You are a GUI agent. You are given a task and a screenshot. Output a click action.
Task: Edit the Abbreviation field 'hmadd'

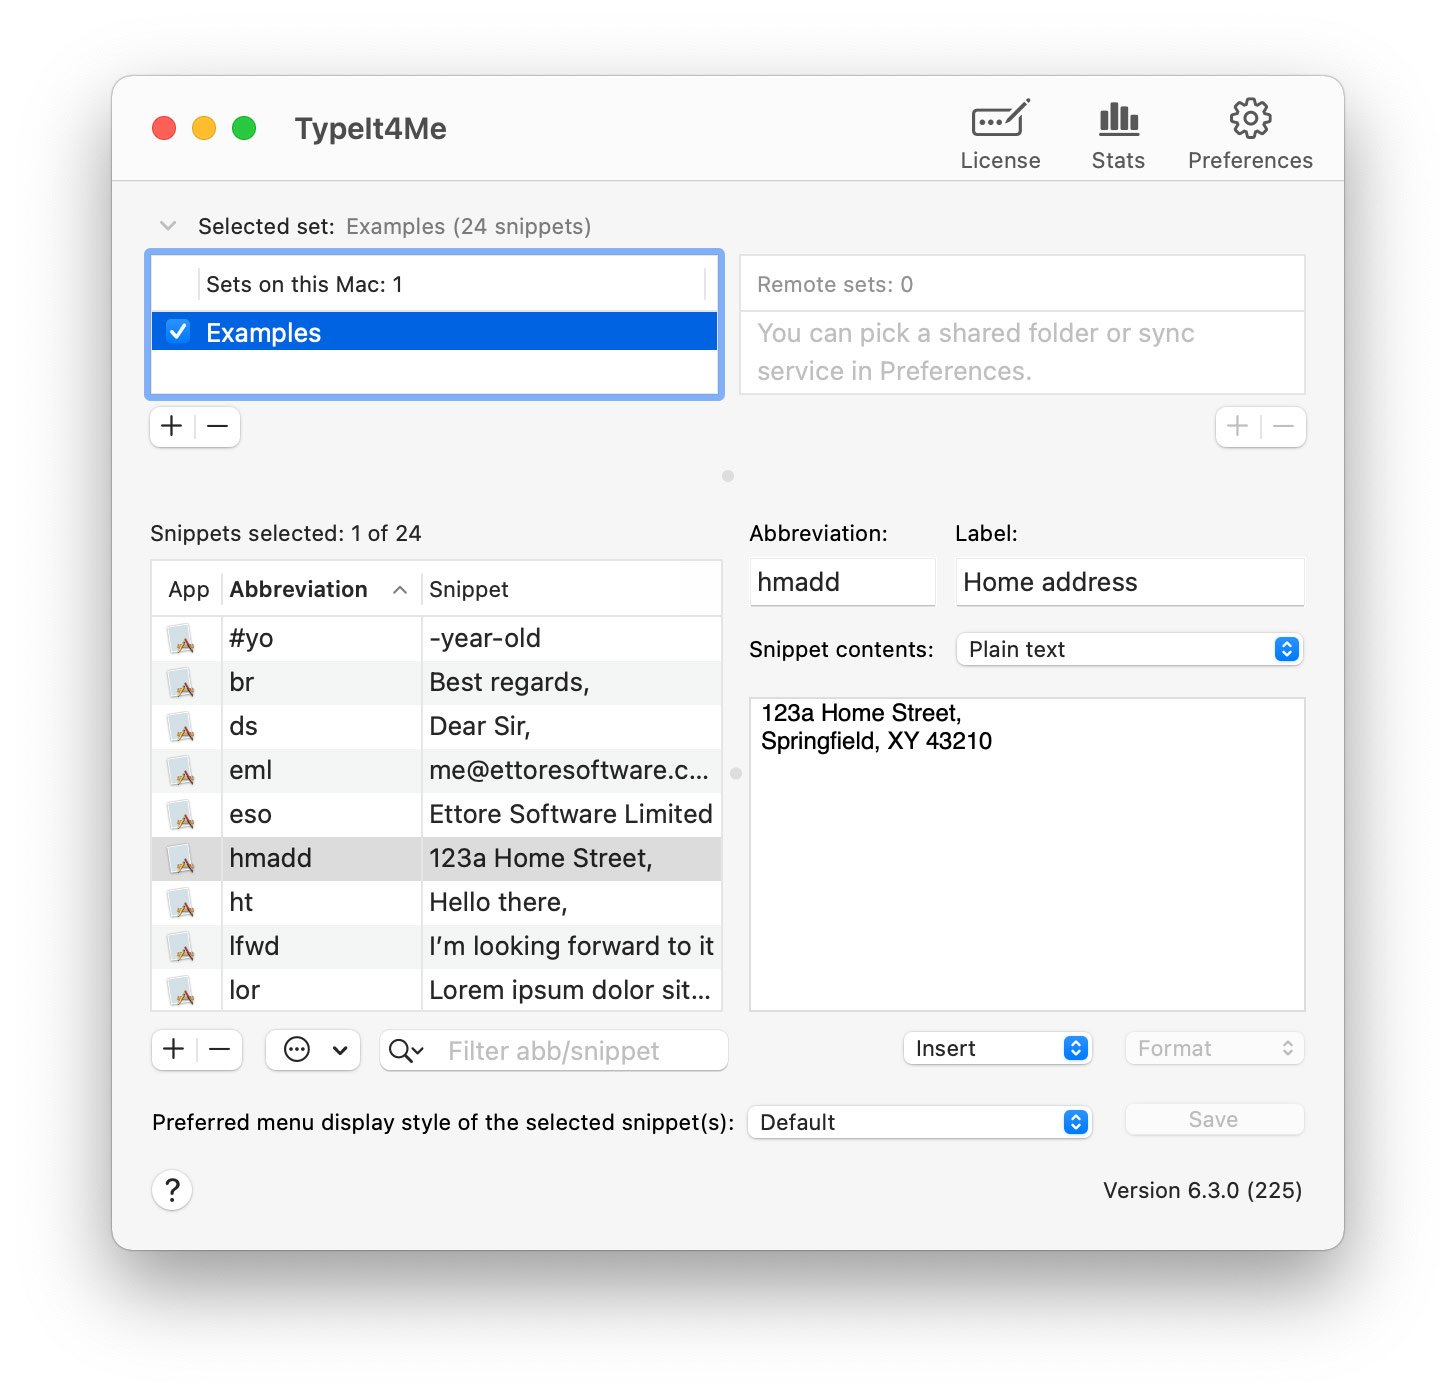pyautogui.click(x=842, y=582)
